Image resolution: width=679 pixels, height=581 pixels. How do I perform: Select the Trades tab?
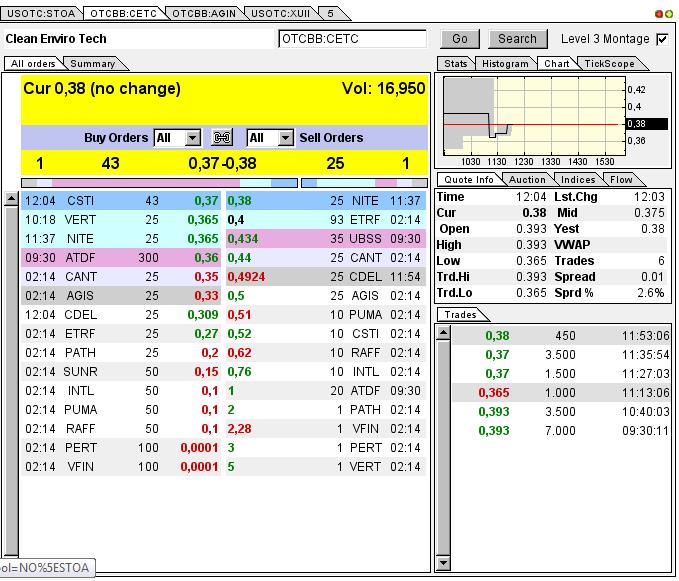pos(460,315)
